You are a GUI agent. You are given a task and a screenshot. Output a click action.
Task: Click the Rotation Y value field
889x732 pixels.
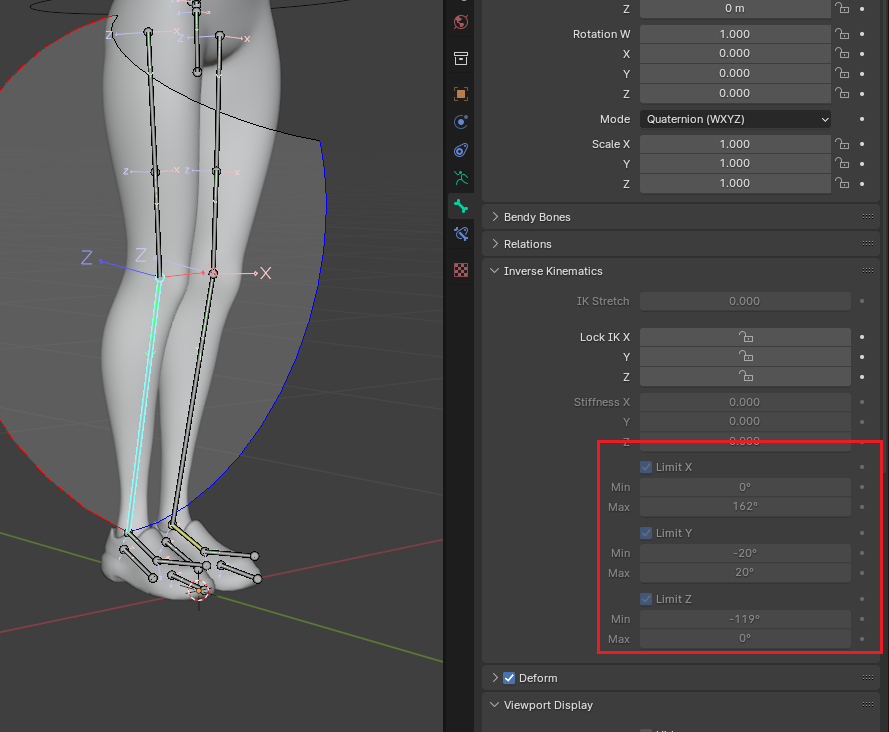point(735,73)
